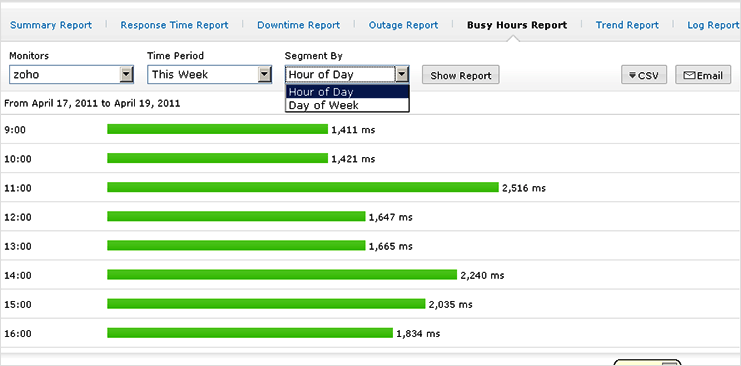Choose Hour of Day list option
The height and width of the screenshot is (366, 741).
point(347,92)
